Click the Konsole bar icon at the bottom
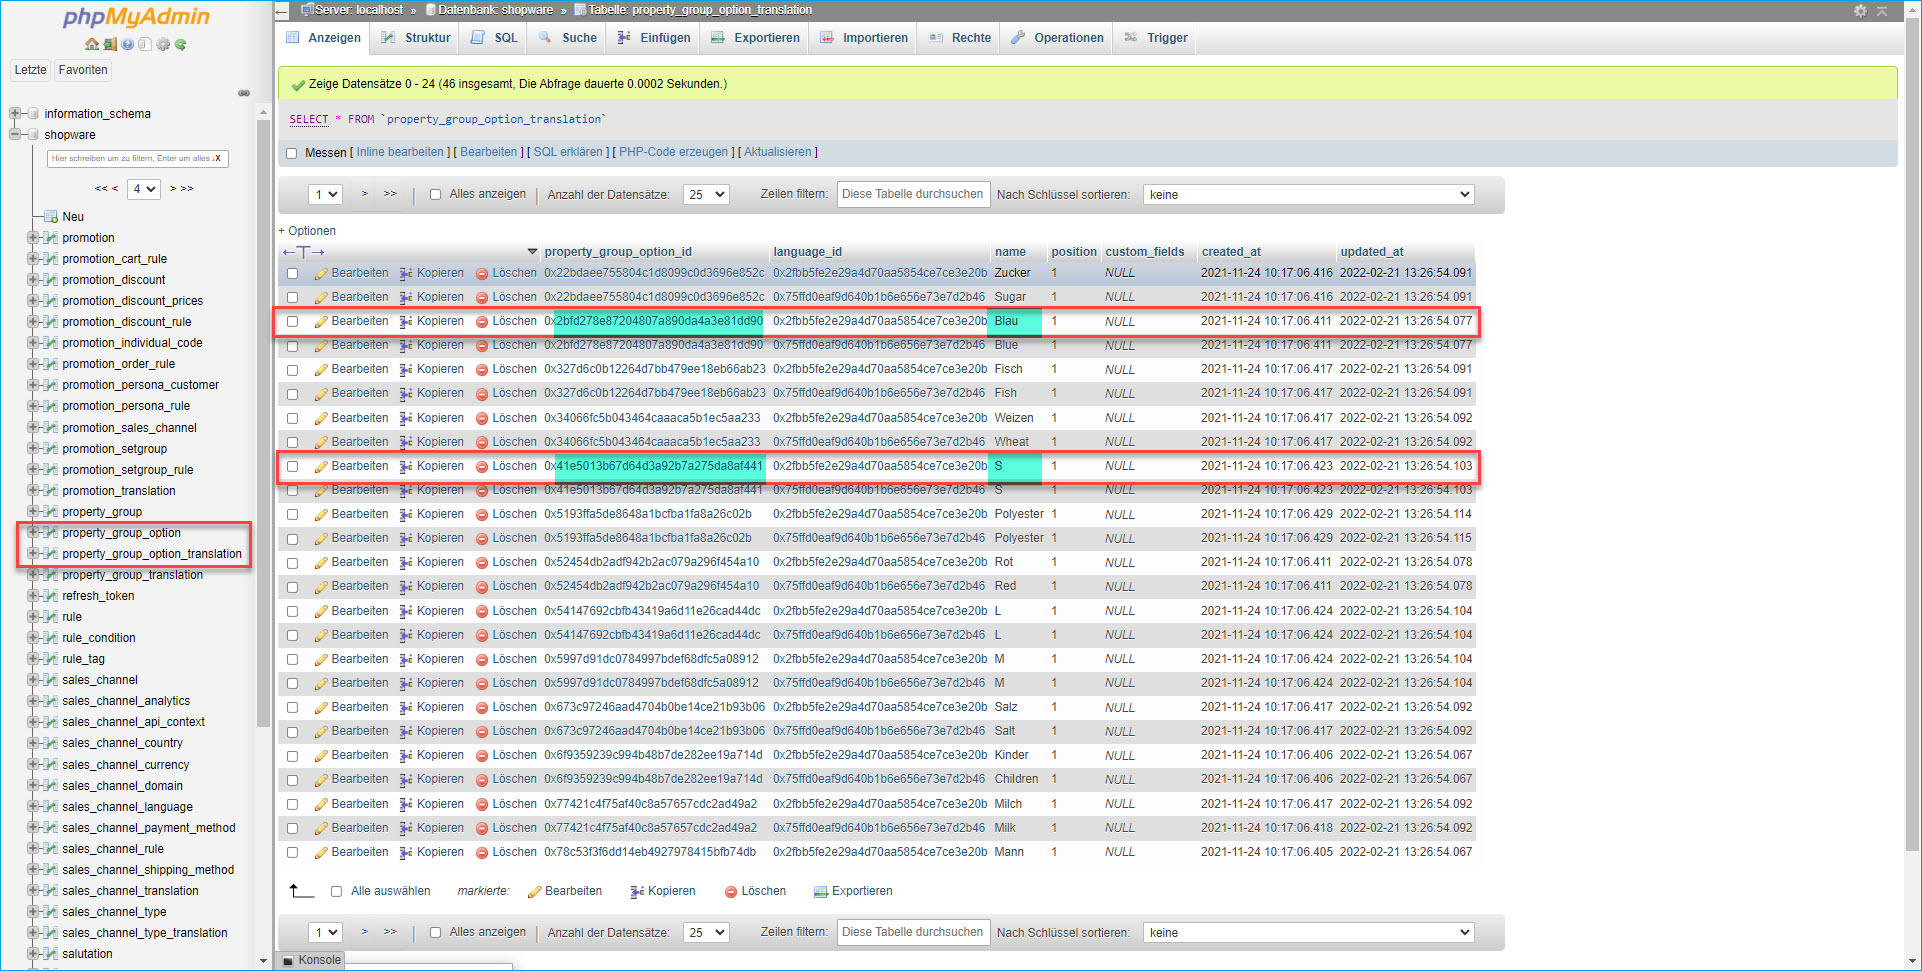Screen dimensions: 1922x971 [x=289, y=960]
